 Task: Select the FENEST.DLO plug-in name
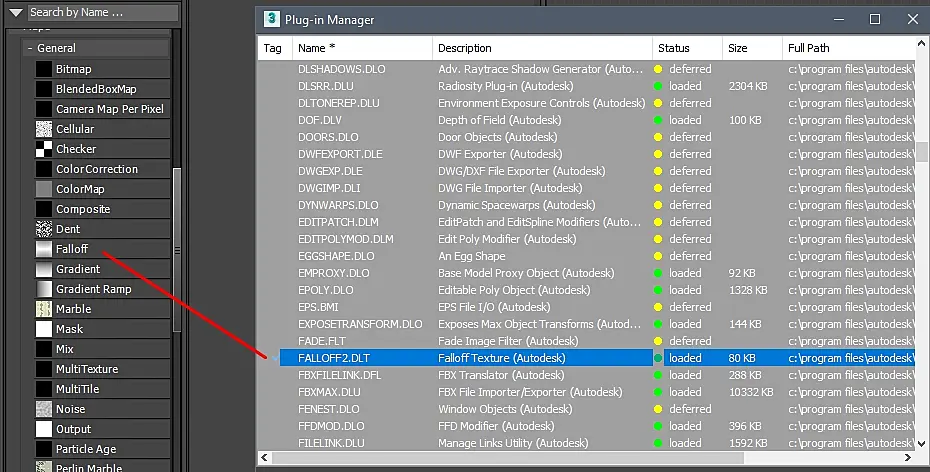pyautogui.click(x=329, y=409)
